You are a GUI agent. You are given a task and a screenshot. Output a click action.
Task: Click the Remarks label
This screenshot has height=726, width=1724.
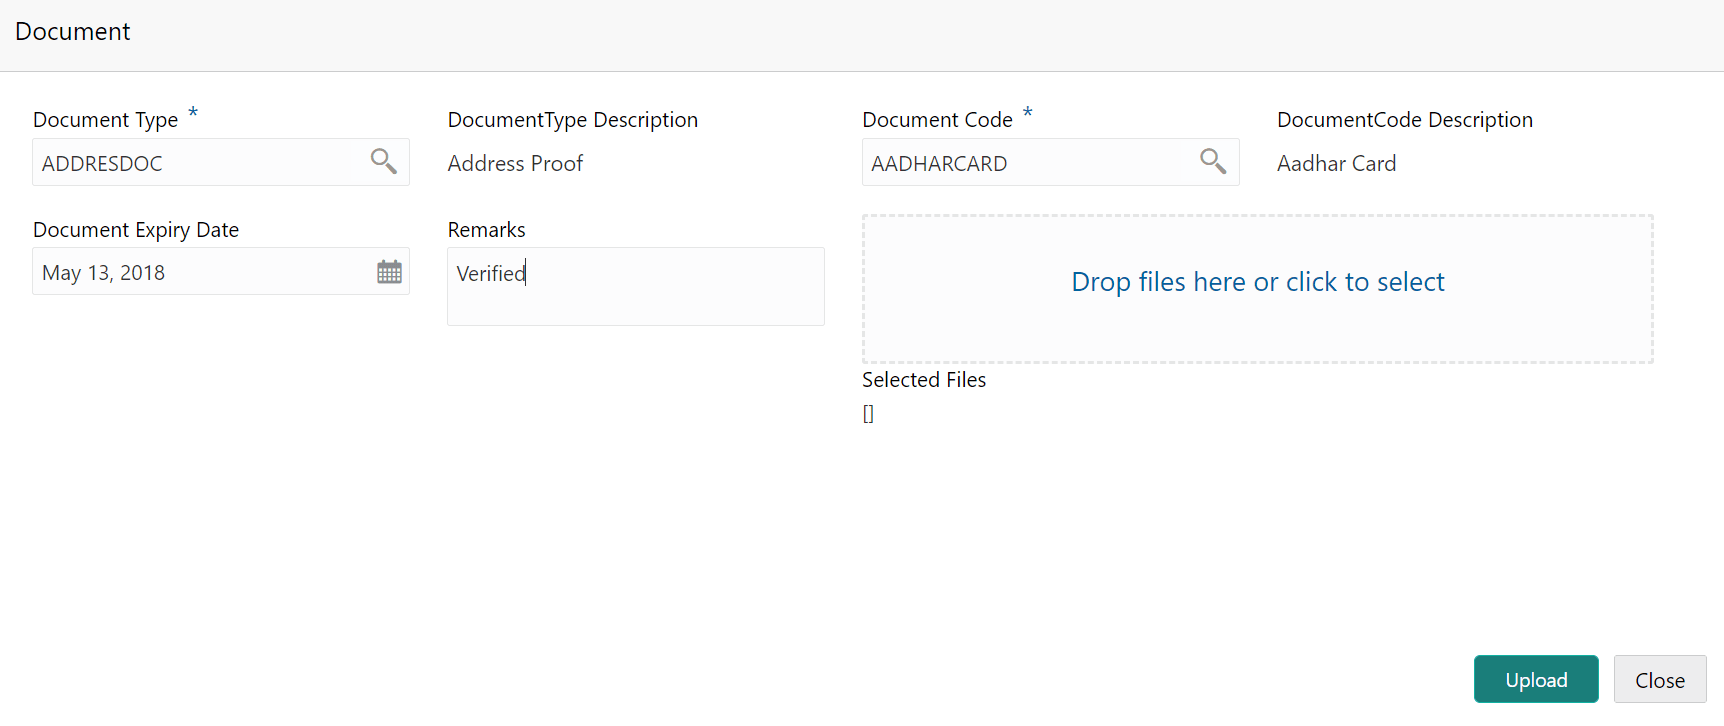click(486, 230)
